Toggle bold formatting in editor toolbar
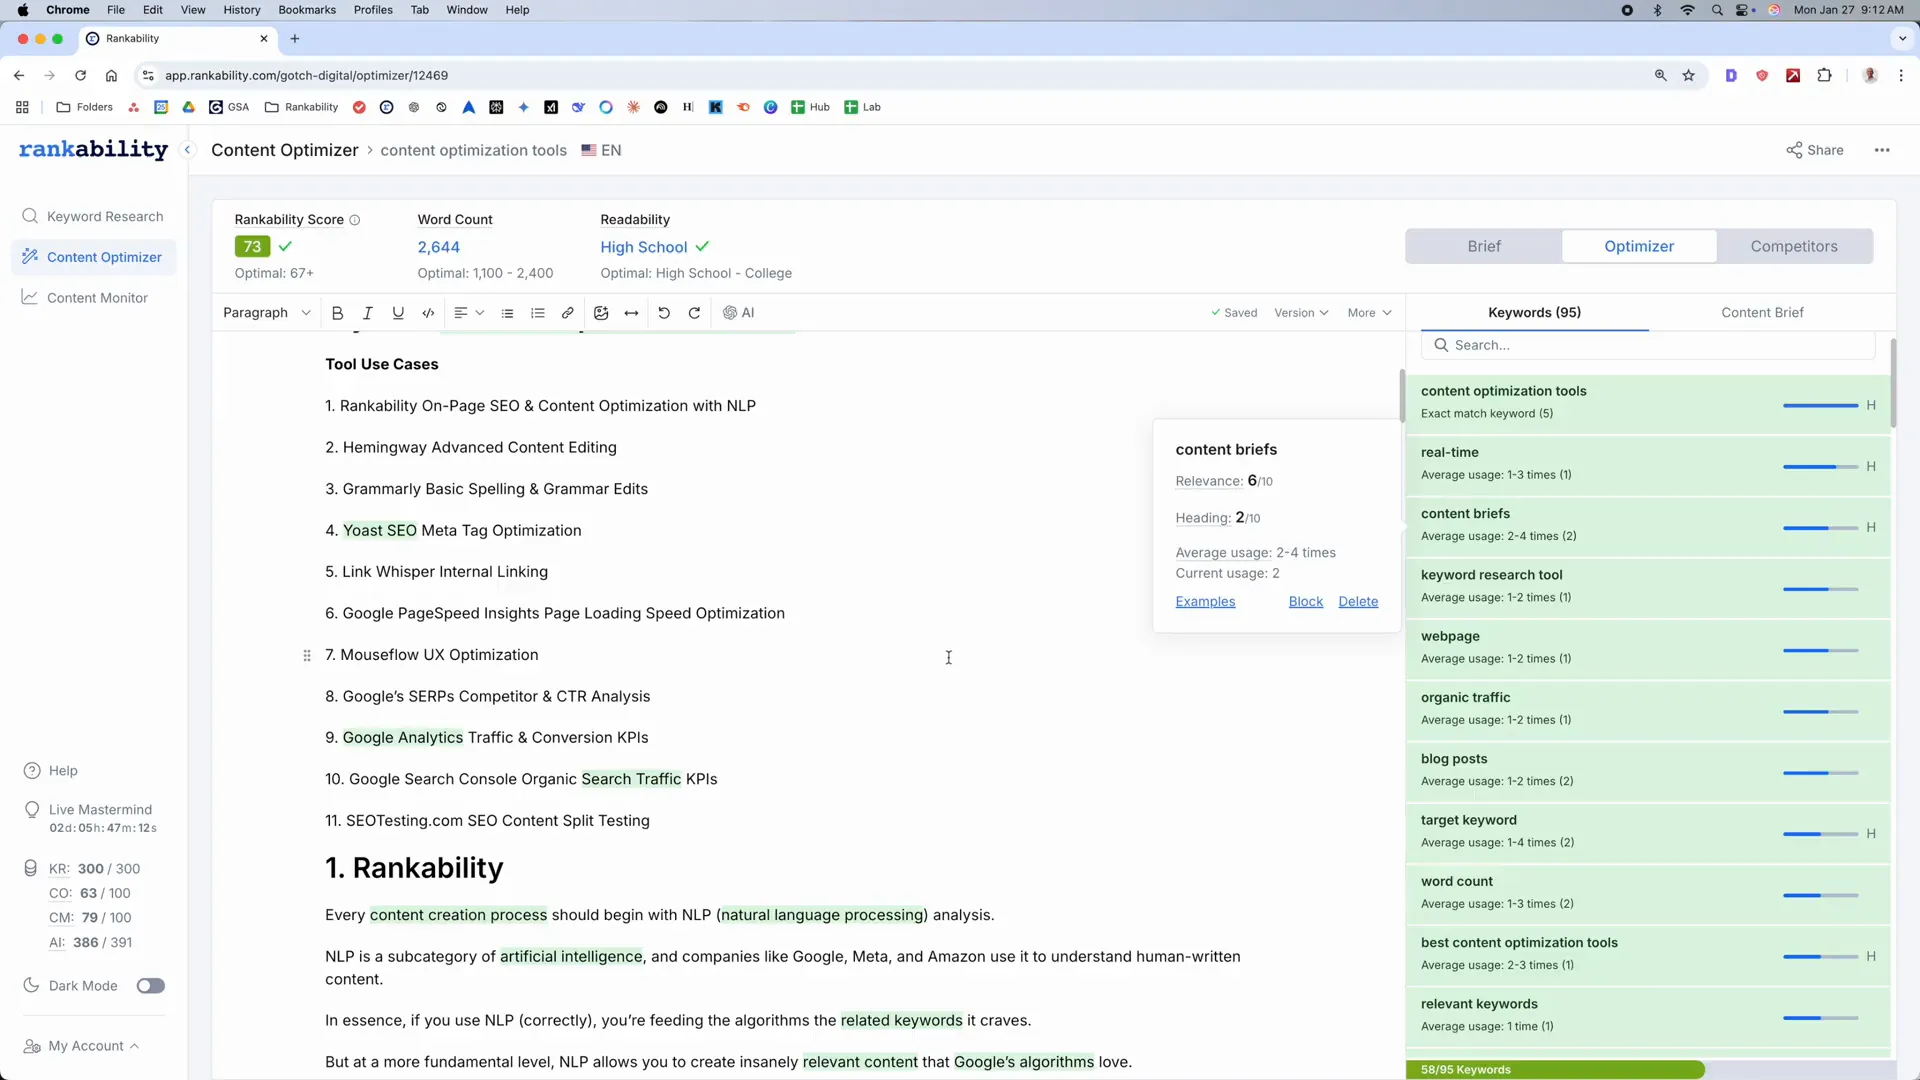Screen dimensions: 1920x1080 [337, 313]
